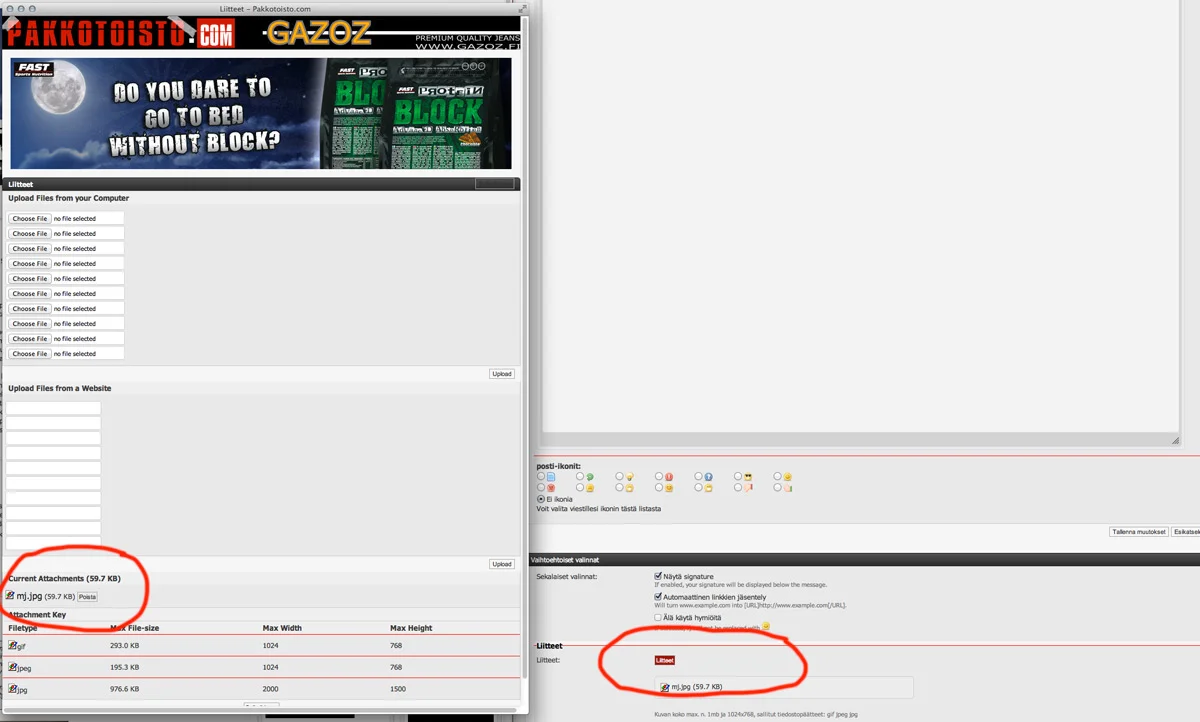
Task: Click 'Tallenna muutokset' button
Action: coord(1139,532)
